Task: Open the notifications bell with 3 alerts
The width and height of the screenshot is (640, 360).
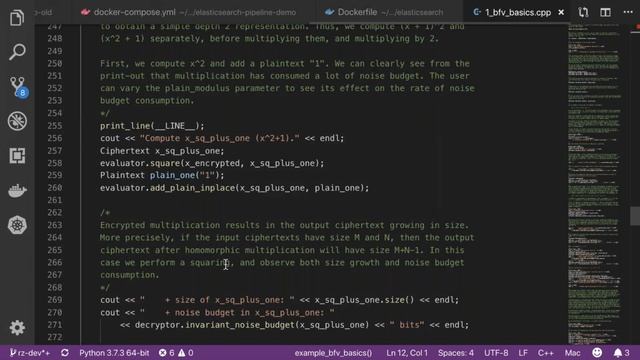Action: pos(622,353)
